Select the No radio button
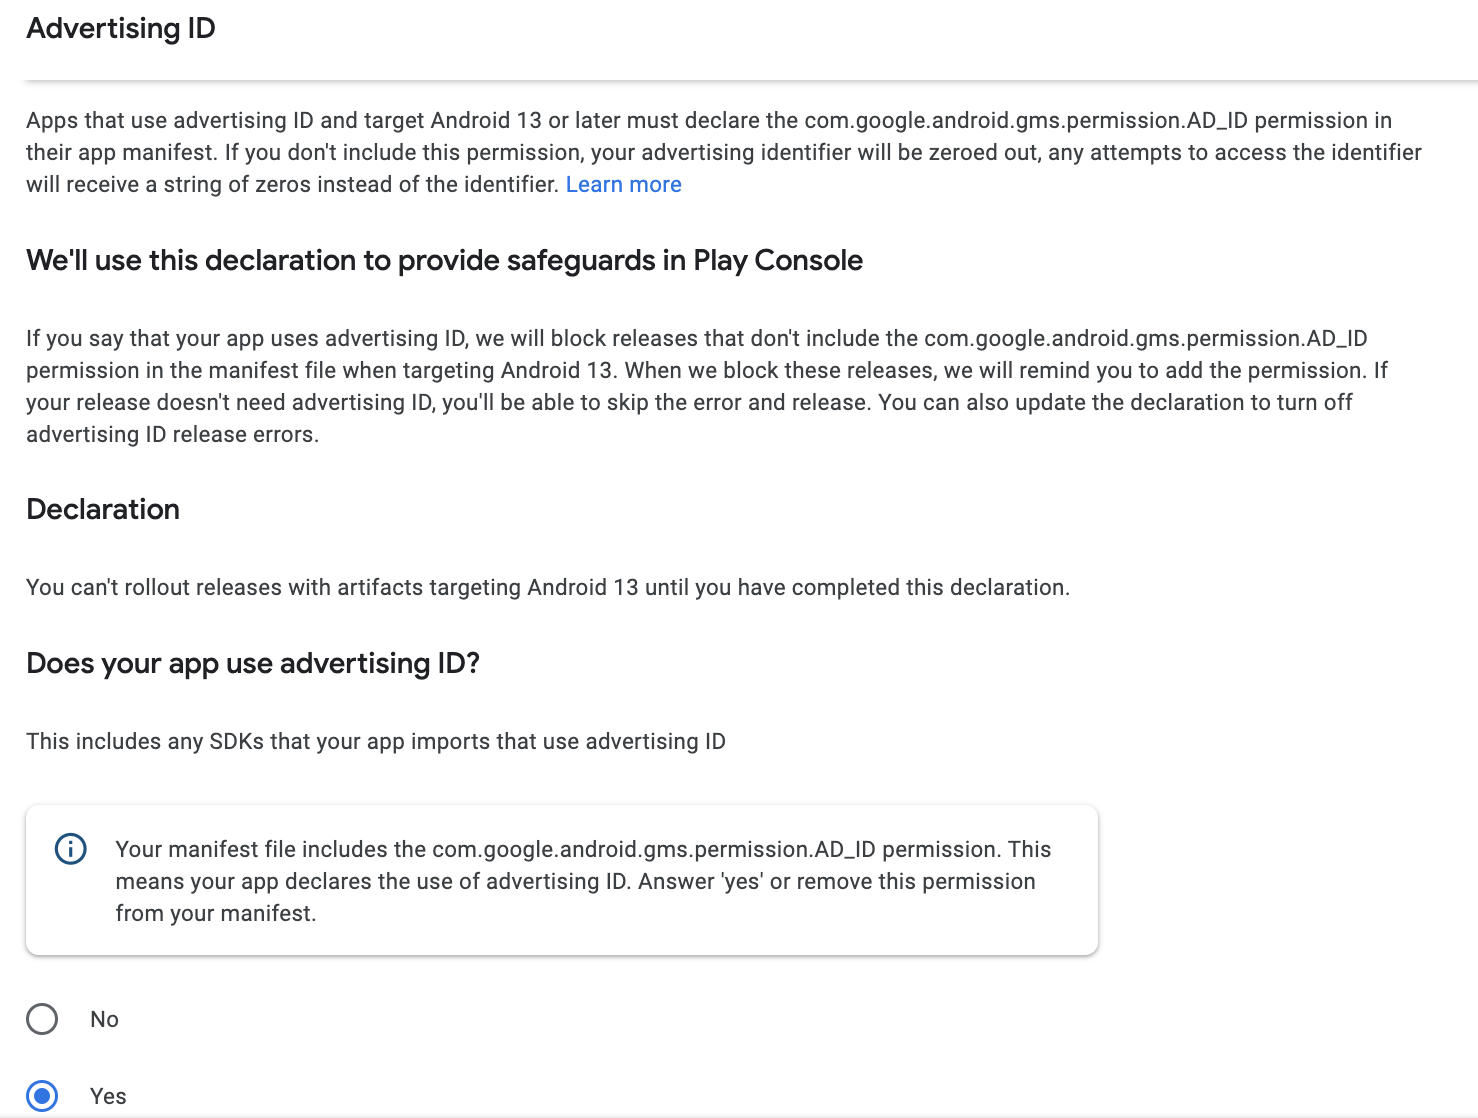The height and width of the screenshot is (1118, 1478). click(x=42, y=1019)
